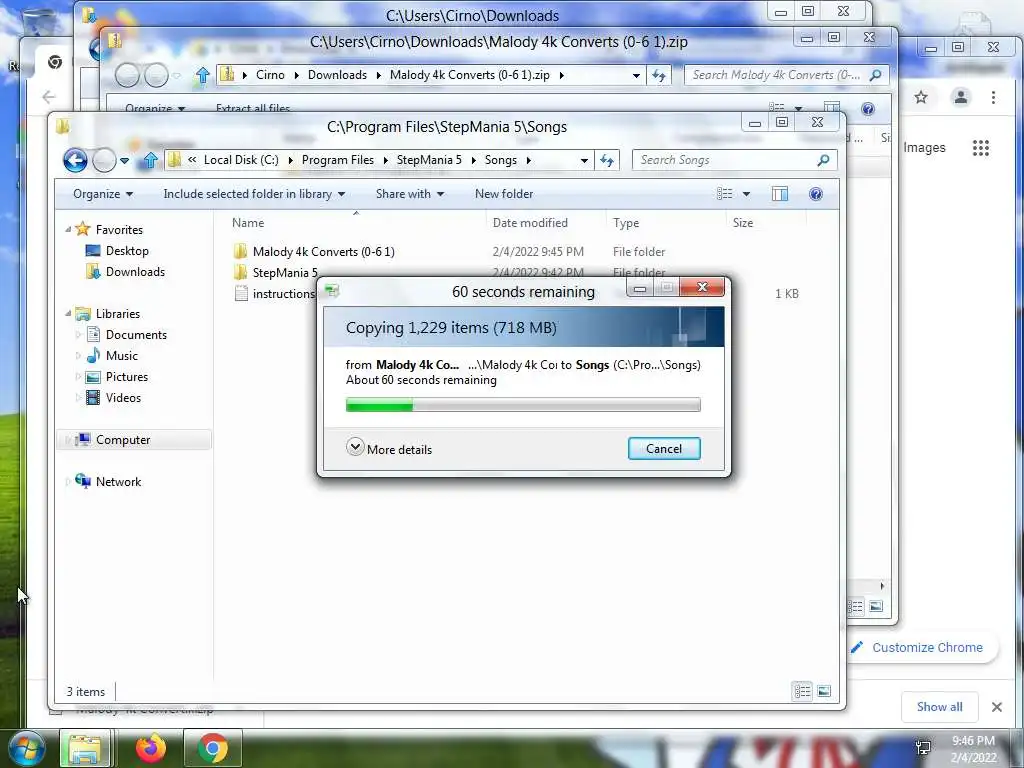Open Help in the Songs window
Image resolution: width=1024 pixels, height=768 pixels.
point(816,194)
